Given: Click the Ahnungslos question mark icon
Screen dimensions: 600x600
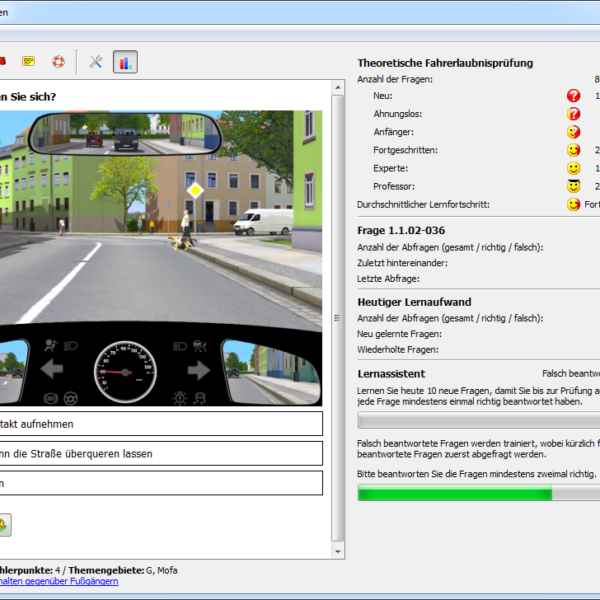Looking at the screenshot, I should pyautogui.click(x=573, y=114).
